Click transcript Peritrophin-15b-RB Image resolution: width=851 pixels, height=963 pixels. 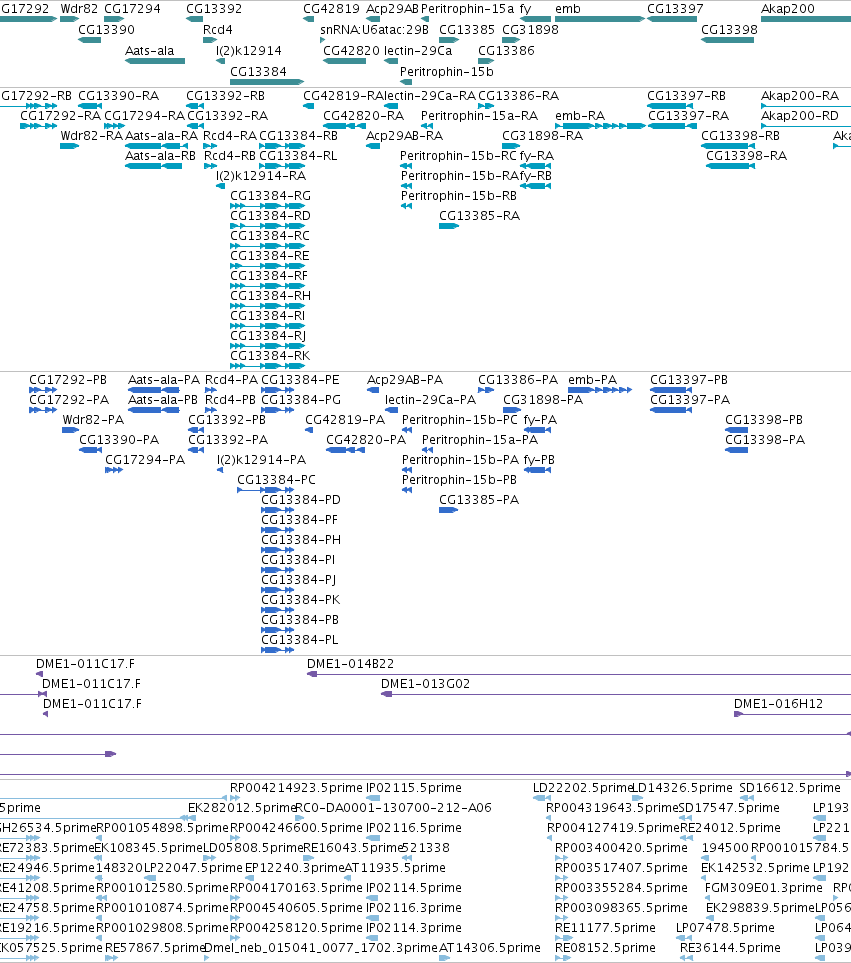459,195
